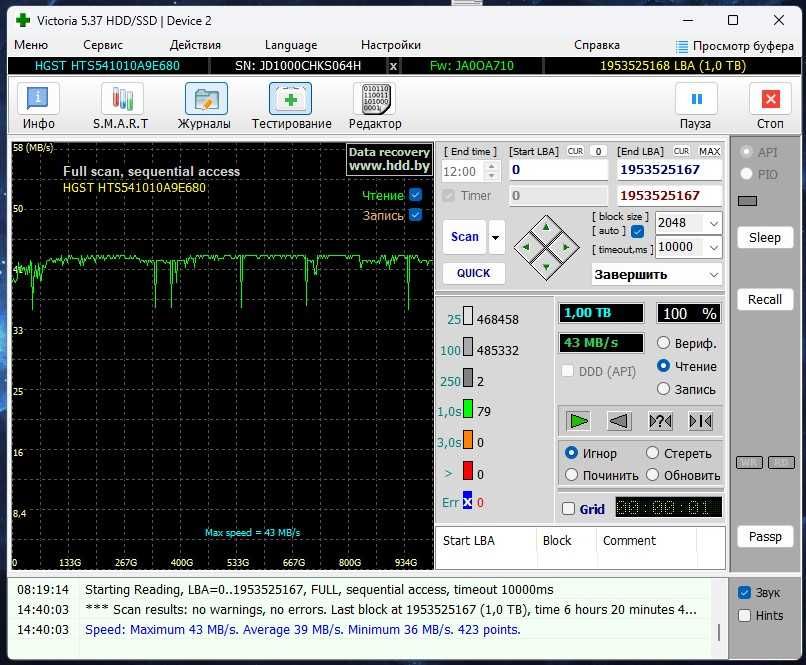The image size is (806, 665).
Task: Open the Настройки menu
Action: tap(391, 45)
